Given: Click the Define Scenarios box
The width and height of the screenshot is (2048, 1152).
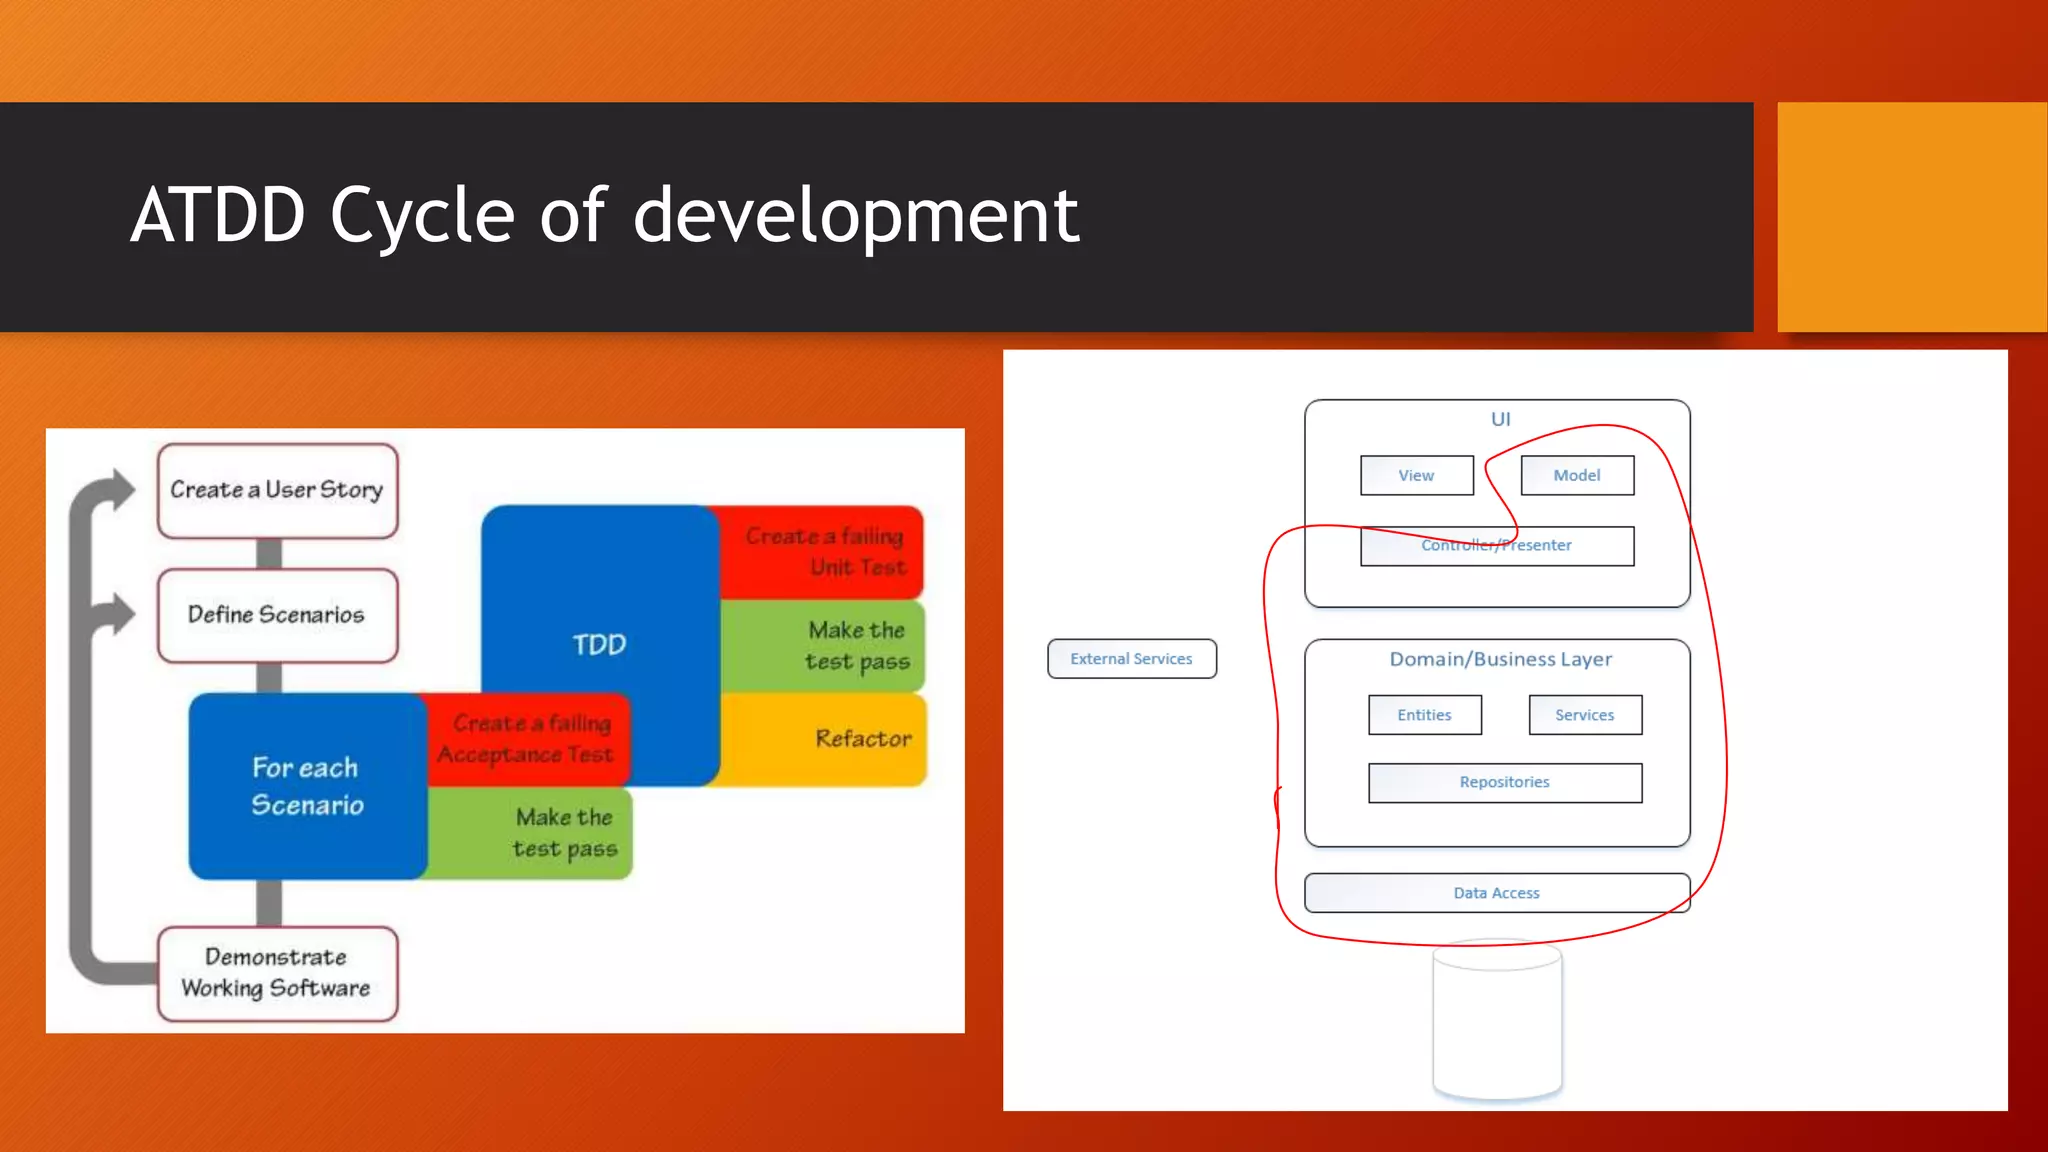Looking at the screenshot, I should pos(277,615).
